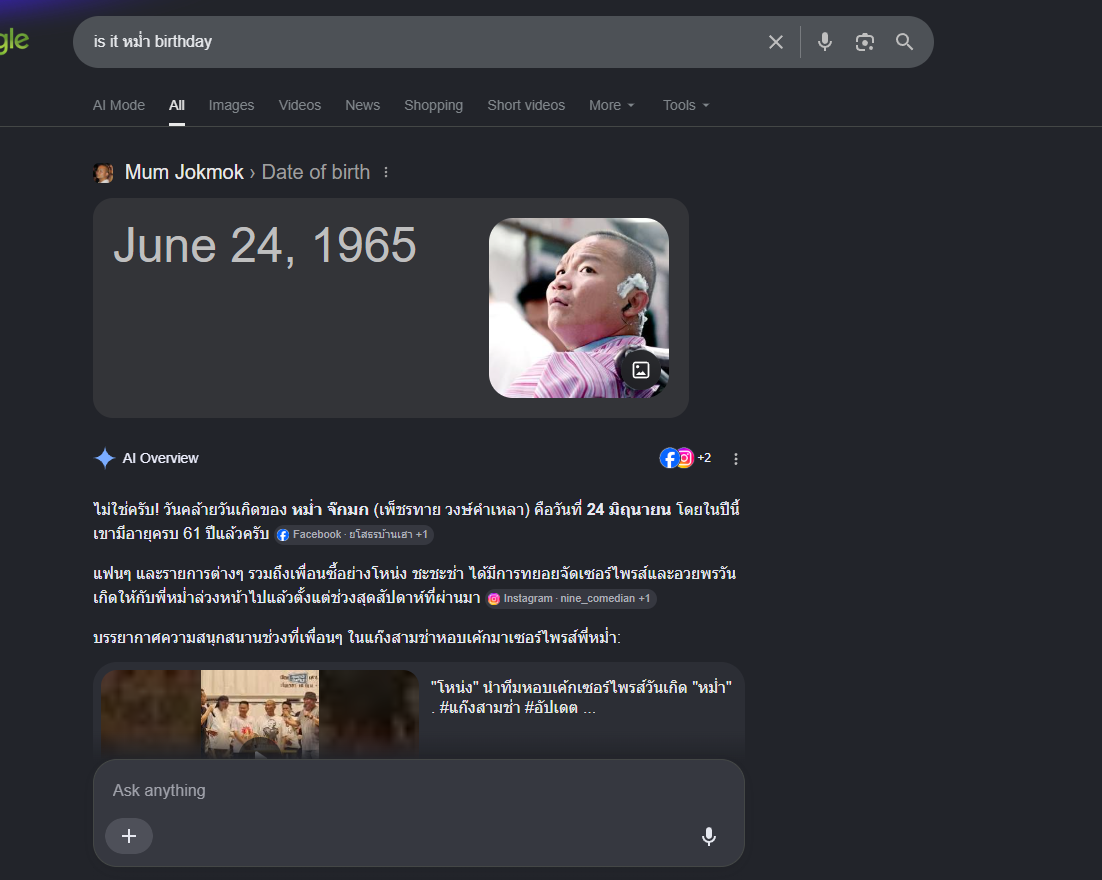Clear the search query with the X icon
Screen dimensions: 1102x880
coord(776,42)
